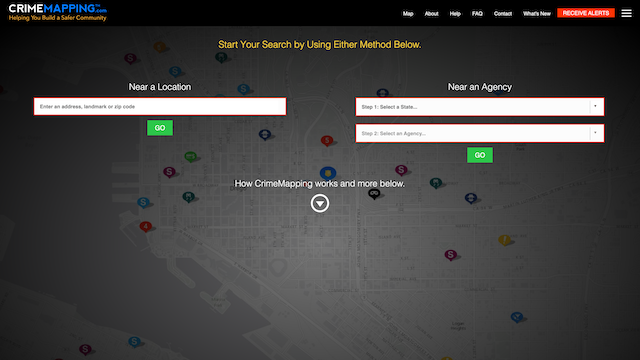The height and width of the screenshot is (360, 640).
Task: Click the black mask marker on the map
Action: point(374,193)
